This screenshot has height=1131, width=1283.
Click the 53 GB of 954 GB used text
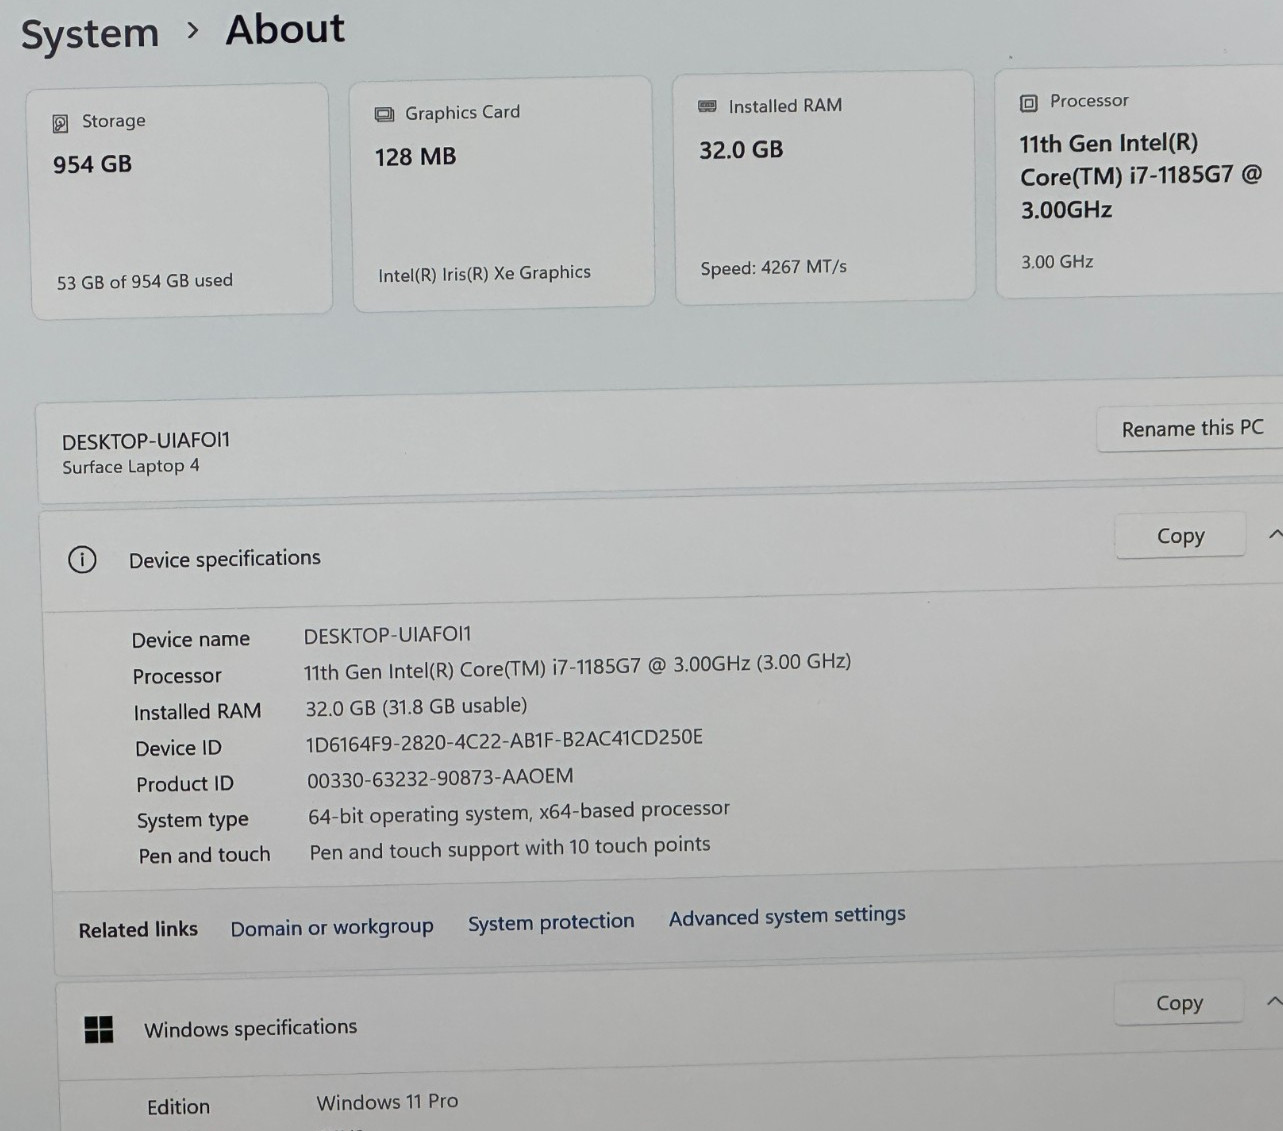click(144, 282)
